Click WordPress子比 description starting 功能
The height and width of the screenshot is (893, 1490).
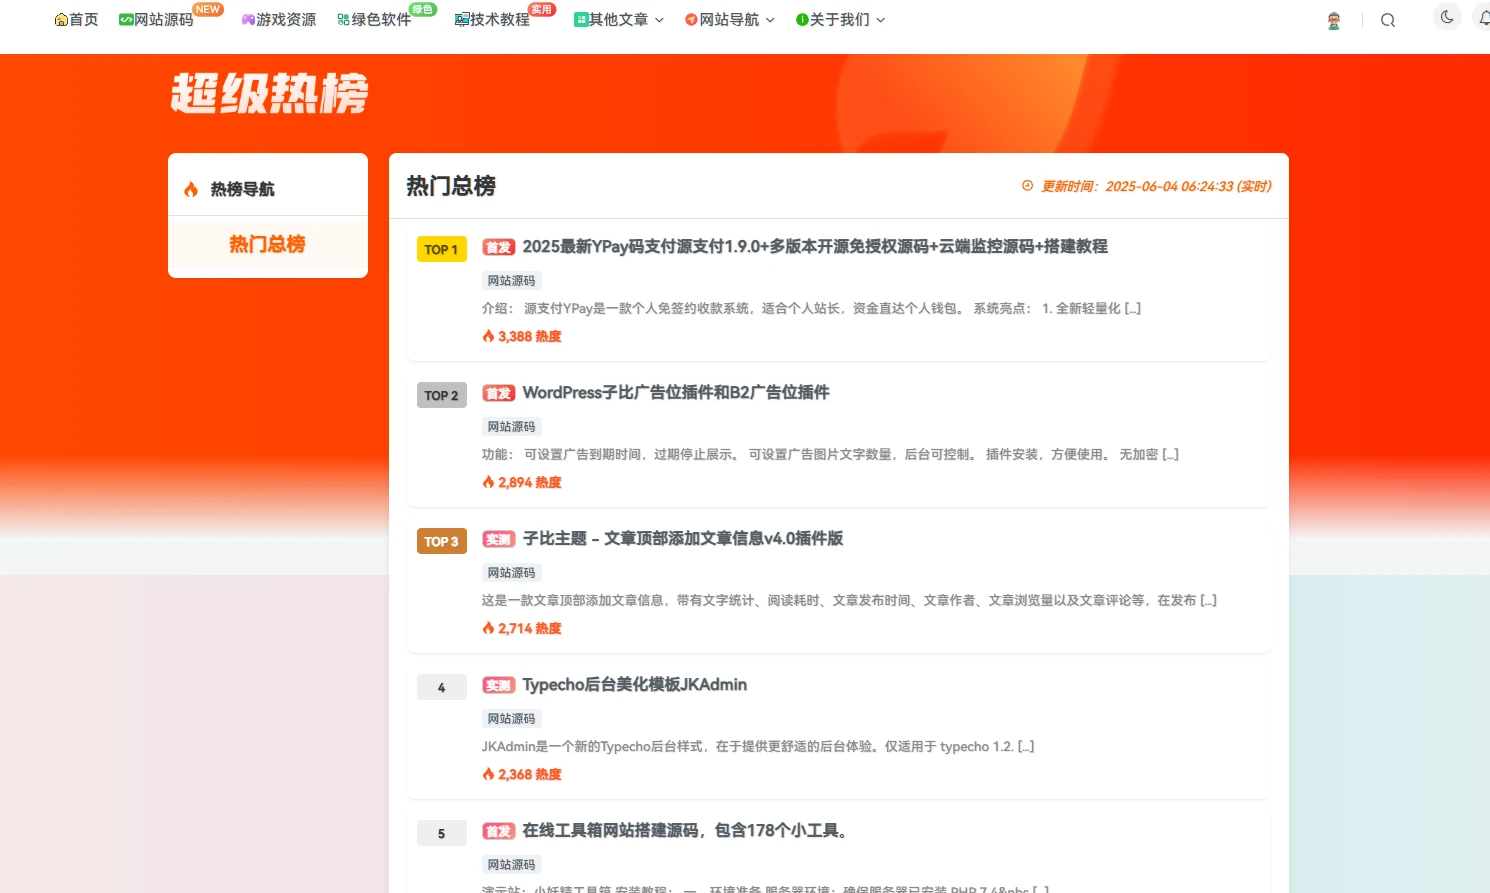click(x=830, y=455)
